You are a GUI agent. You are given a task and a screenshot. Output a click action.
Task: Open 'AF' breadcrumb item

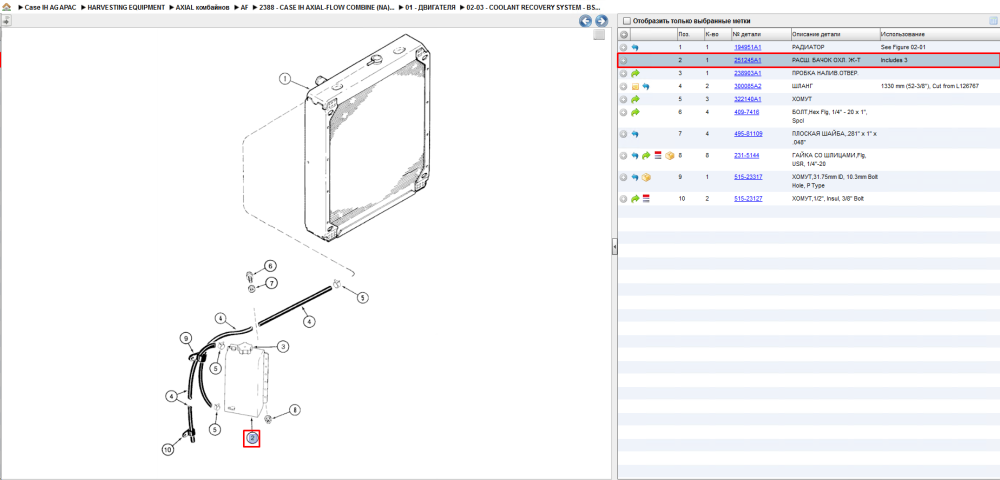(245, 7)
